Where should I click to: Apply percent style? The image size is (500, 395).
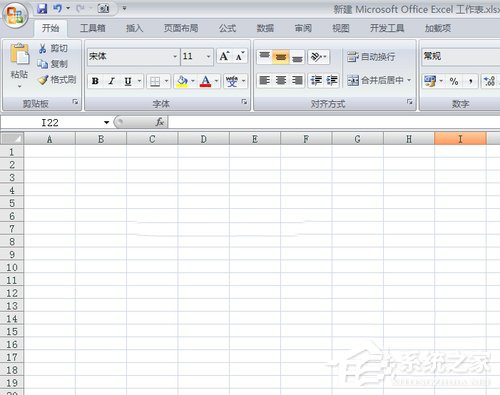pos(454,81)
